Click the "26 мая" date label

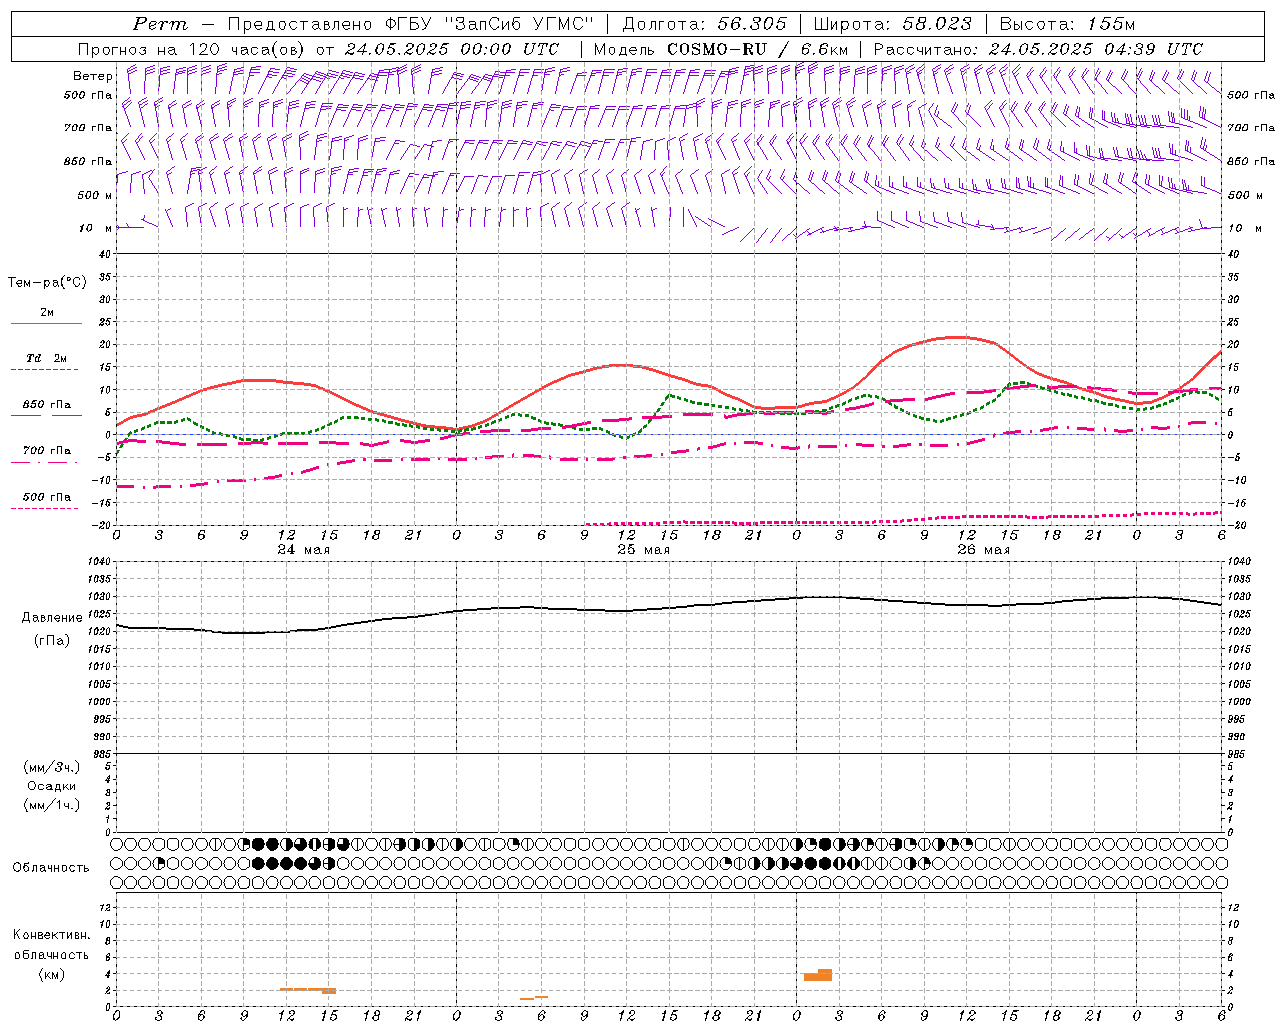[983, 549]
